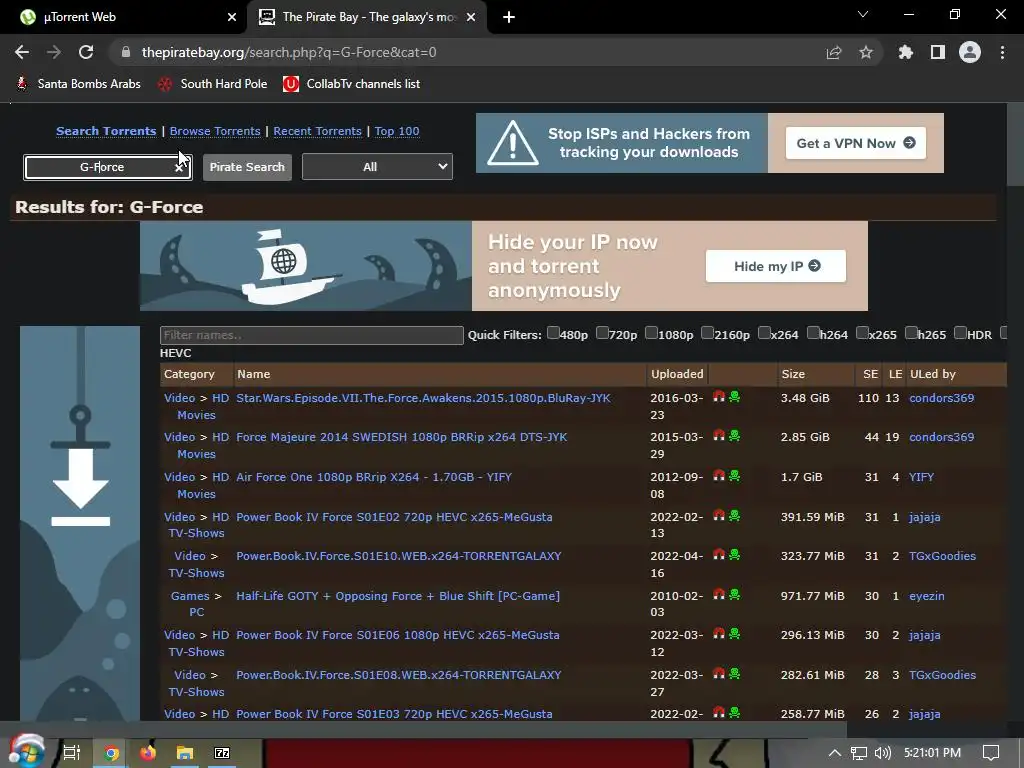Open the tab search chevron in title bar

(863, 14)
